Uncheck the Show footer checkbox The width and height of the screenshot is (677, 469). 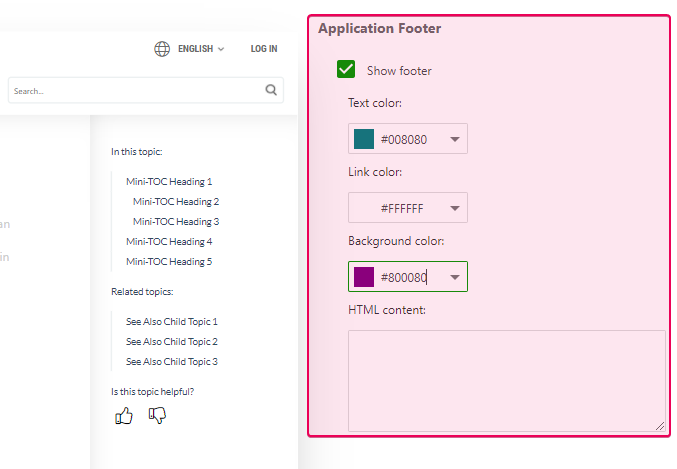346,69
